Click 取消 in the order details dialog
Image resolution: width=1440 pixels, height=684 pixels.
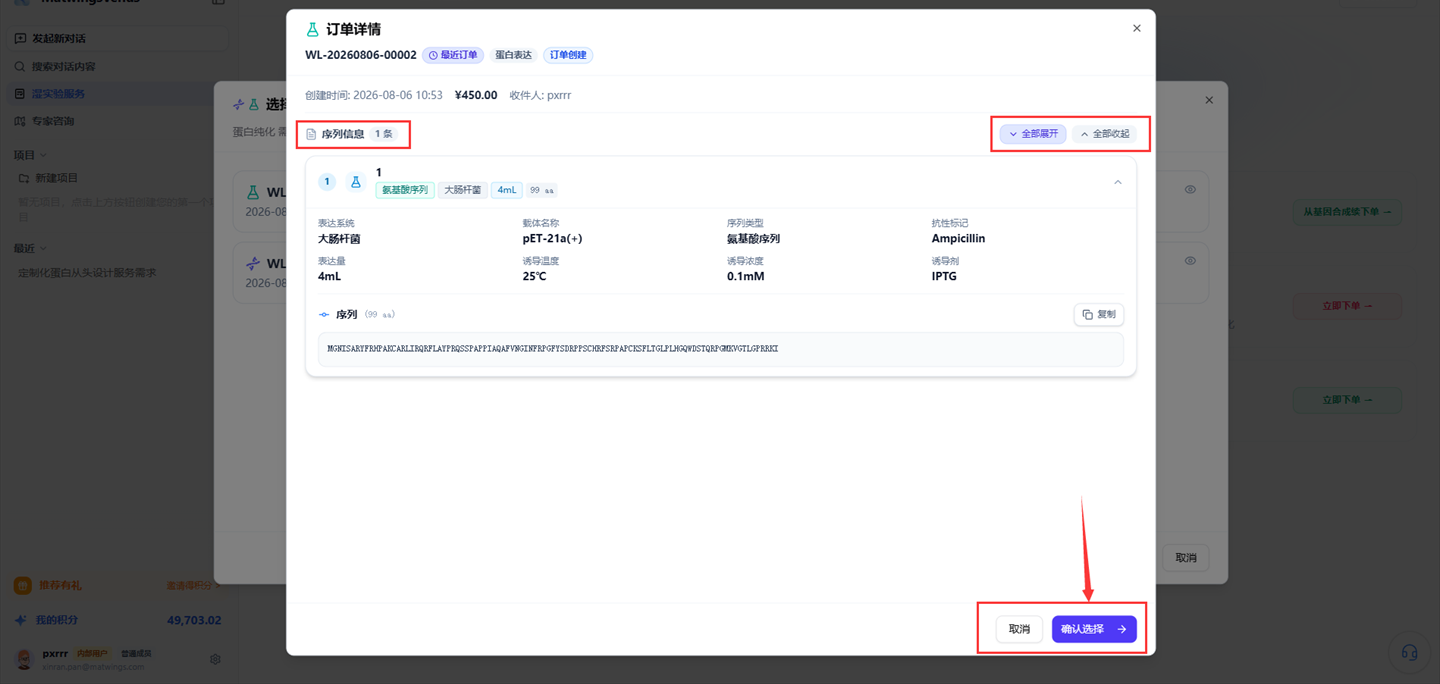tap(1019, 629)
